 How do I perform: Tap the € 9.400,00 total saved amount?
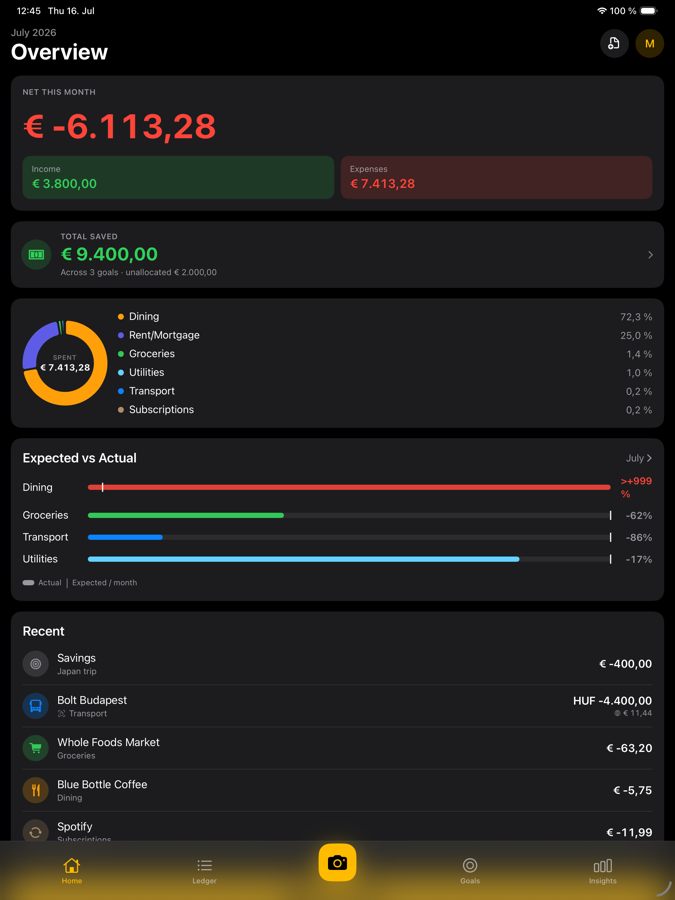click(x=109, y=254)
